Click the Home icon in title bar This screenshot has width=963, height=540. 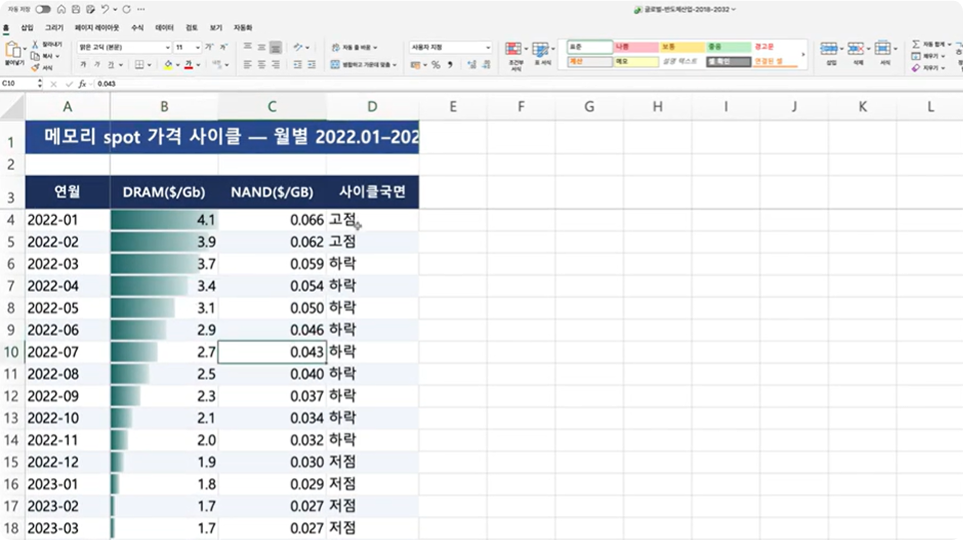[x=61, y=9]
